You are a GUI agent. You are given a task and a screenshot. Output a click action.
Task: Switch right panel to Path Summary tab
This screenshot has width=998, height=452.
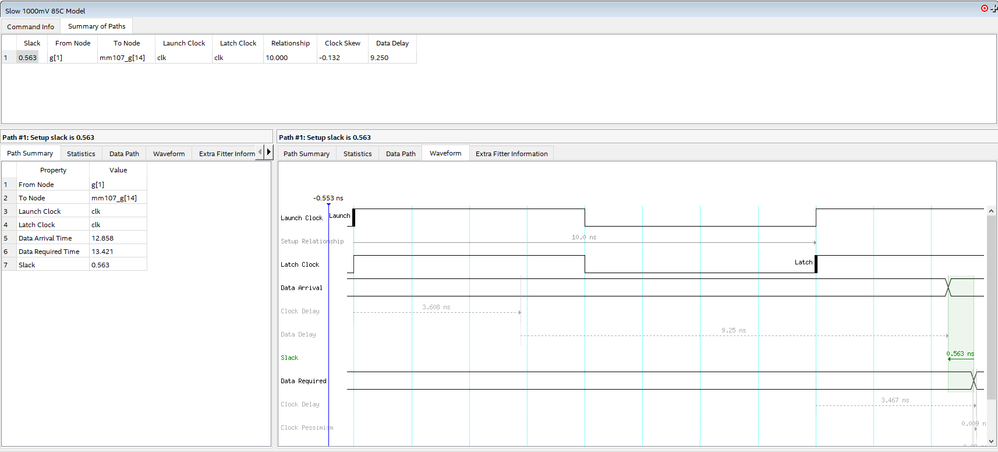(x=306, y=154)
